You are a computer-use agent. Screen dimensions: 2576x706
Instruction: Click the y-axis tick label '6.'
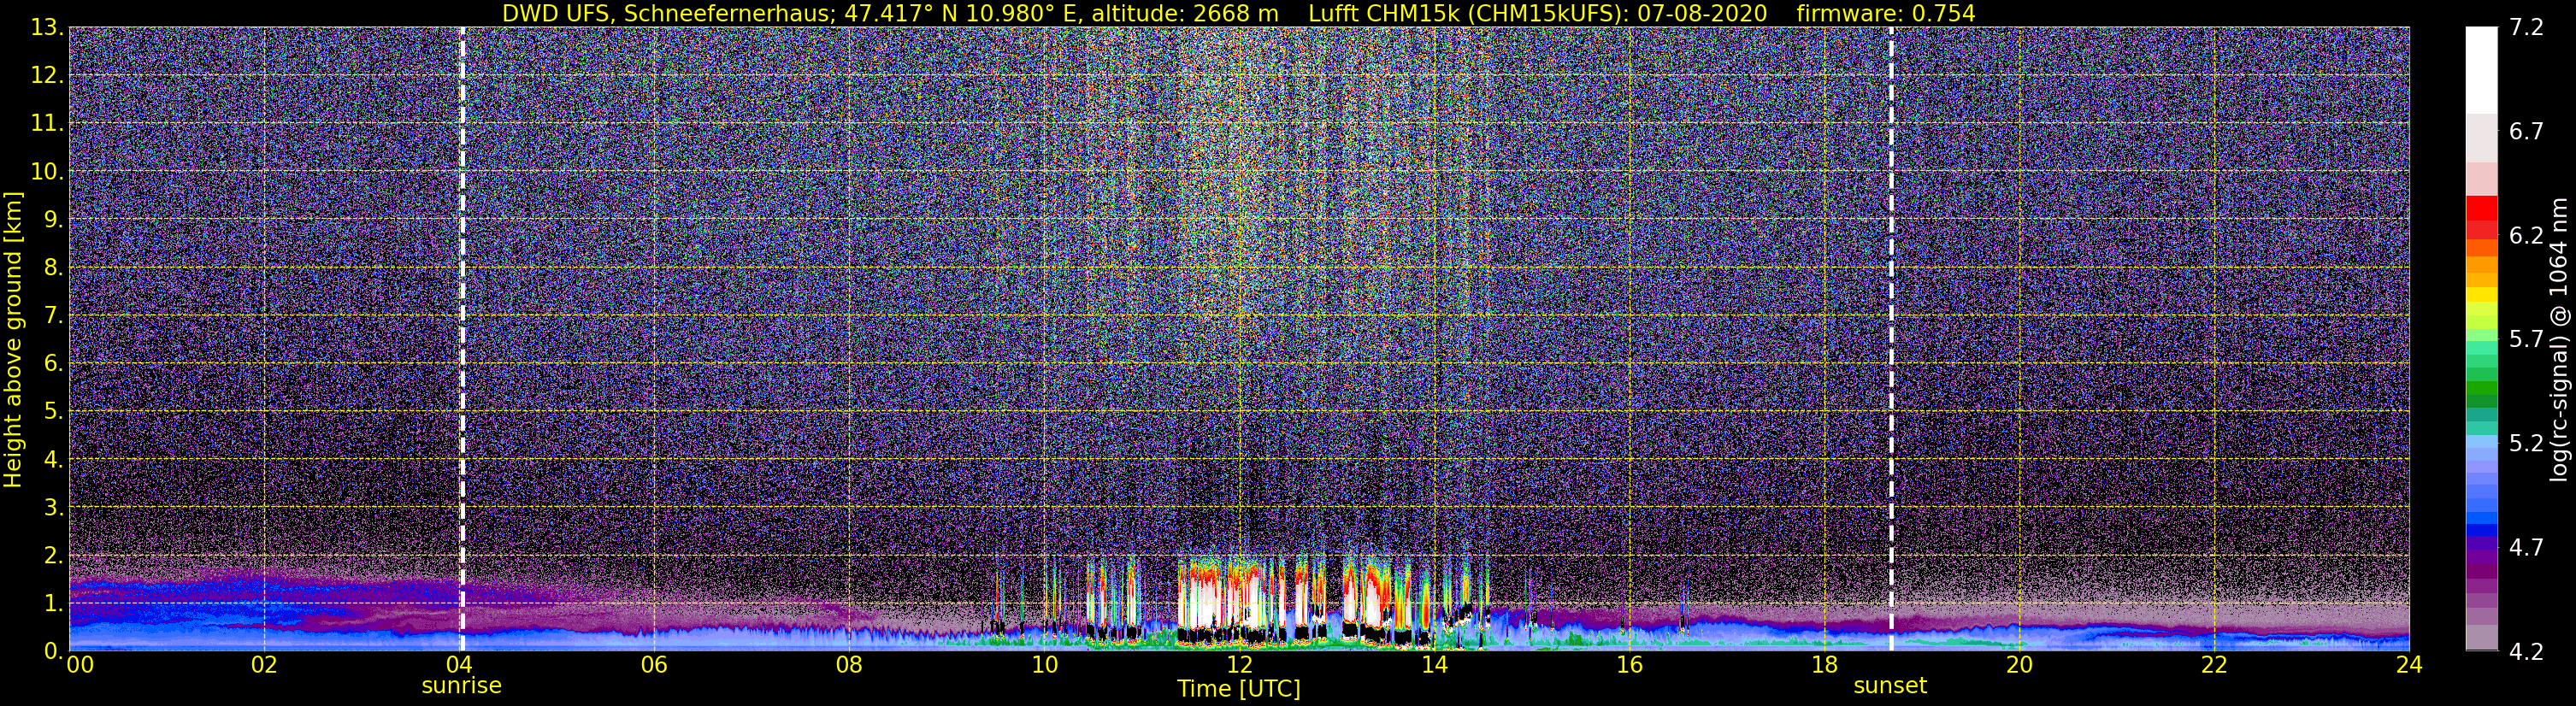(x=54, y=364)
